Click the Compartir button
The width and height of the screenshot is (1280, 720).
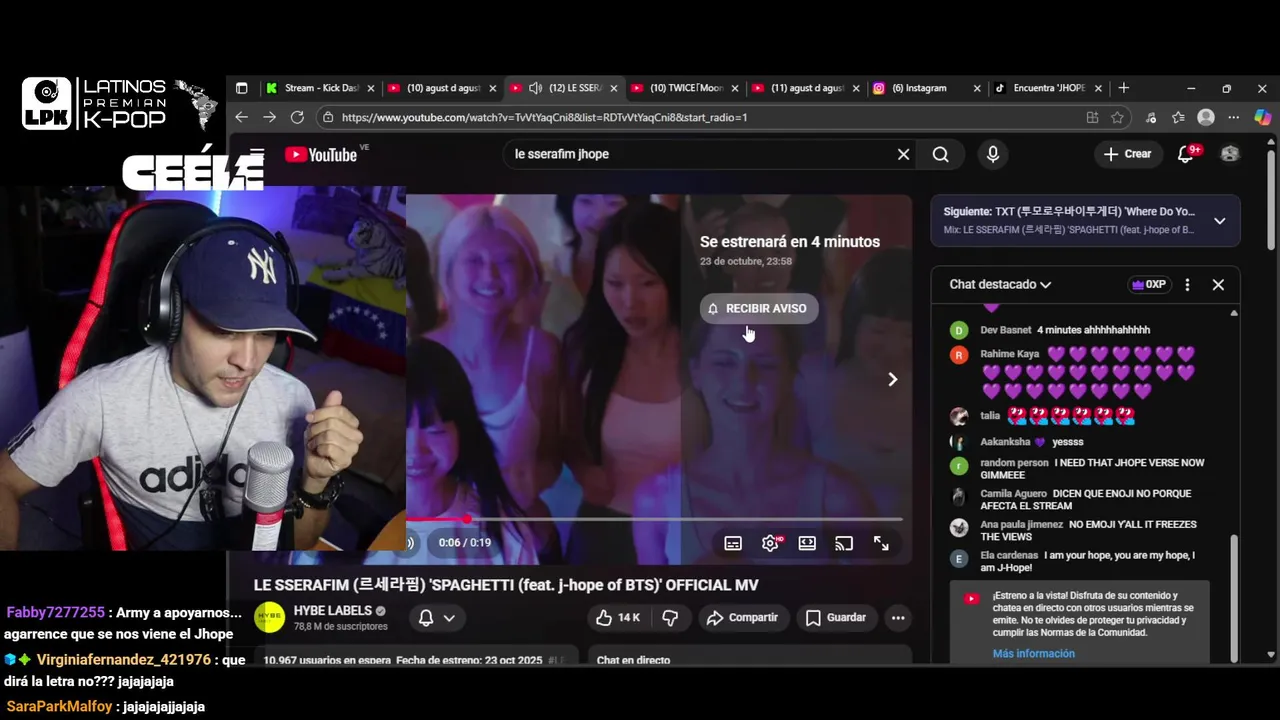[x=742, y=617]
